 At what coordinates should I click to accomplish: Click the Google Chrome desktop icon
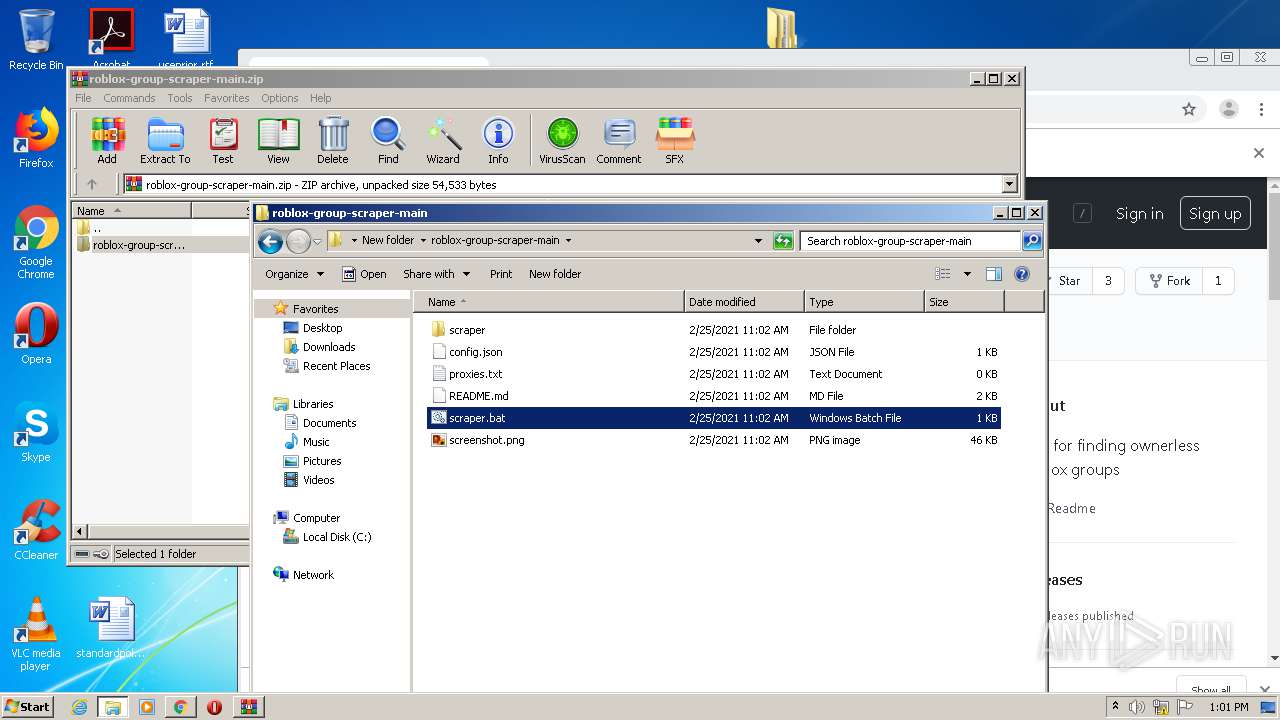(36, 243)
